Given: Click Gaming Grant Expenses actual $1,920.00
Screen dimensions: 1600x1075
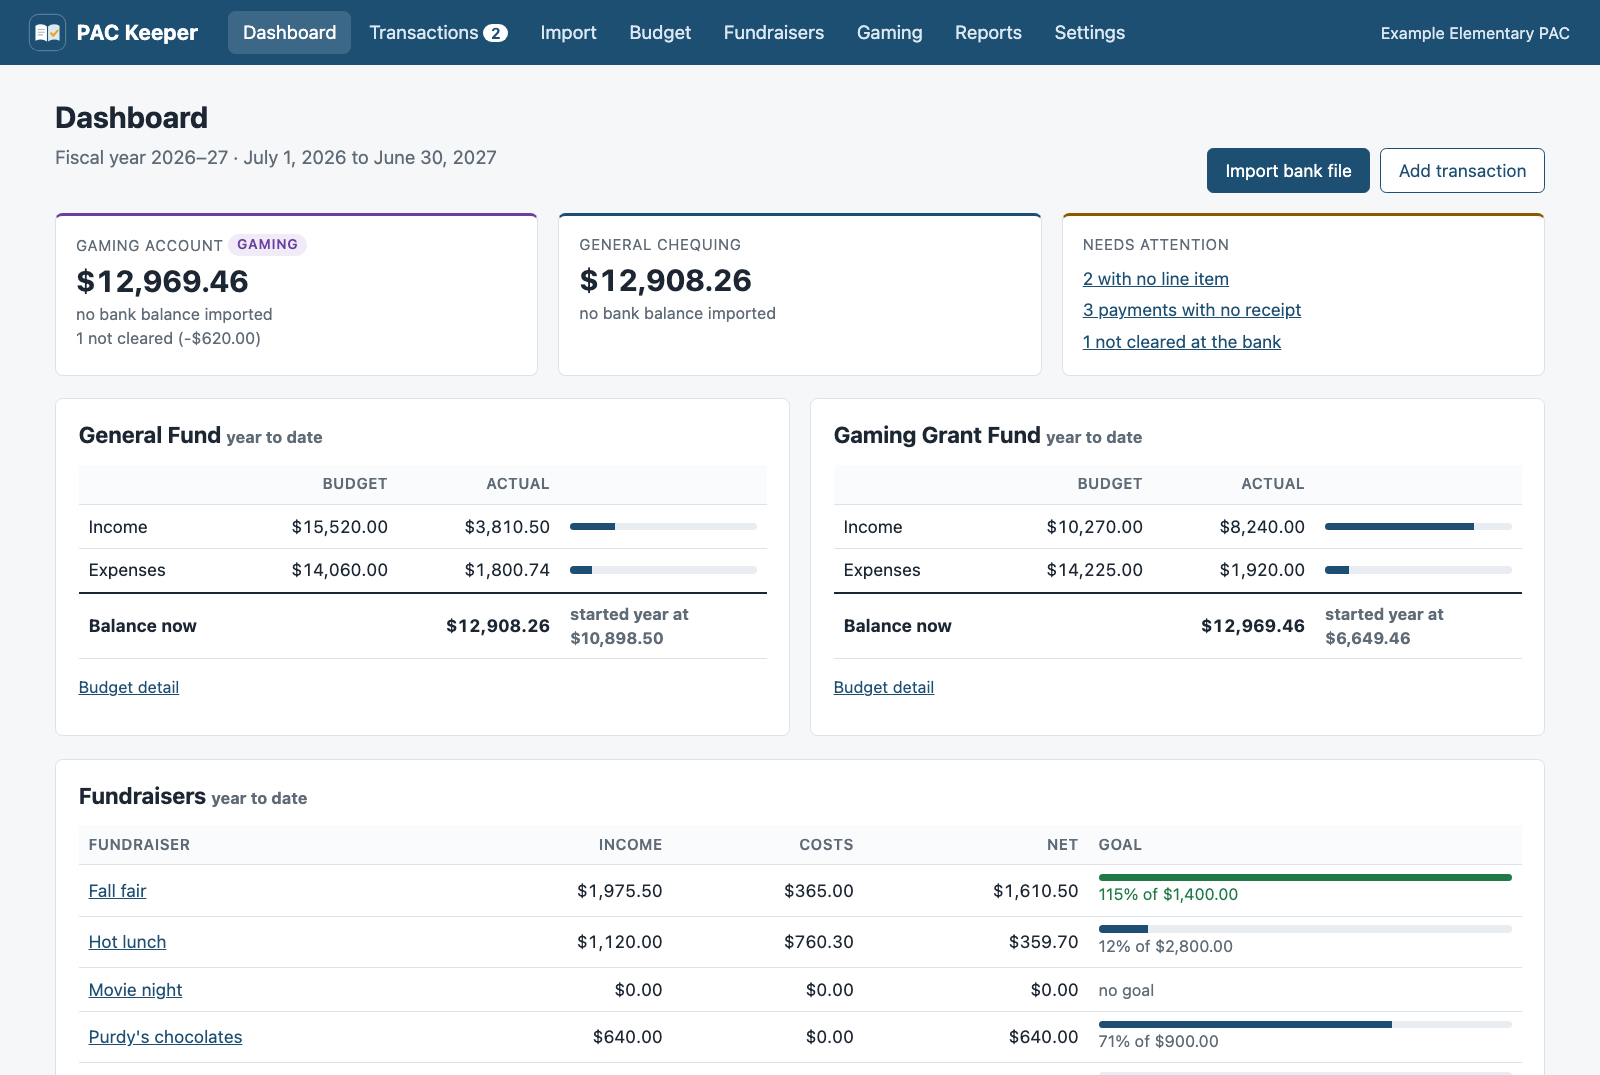Looking at the screenshot, I should [1262, 570].
